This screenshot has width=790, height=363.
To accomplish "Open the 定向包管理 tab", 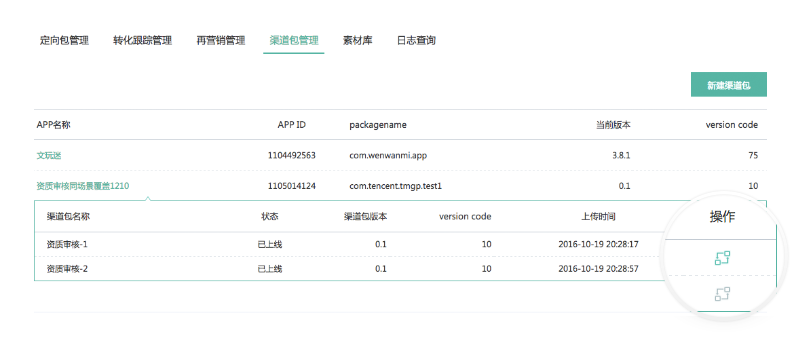I will click(x=64, y=41).
